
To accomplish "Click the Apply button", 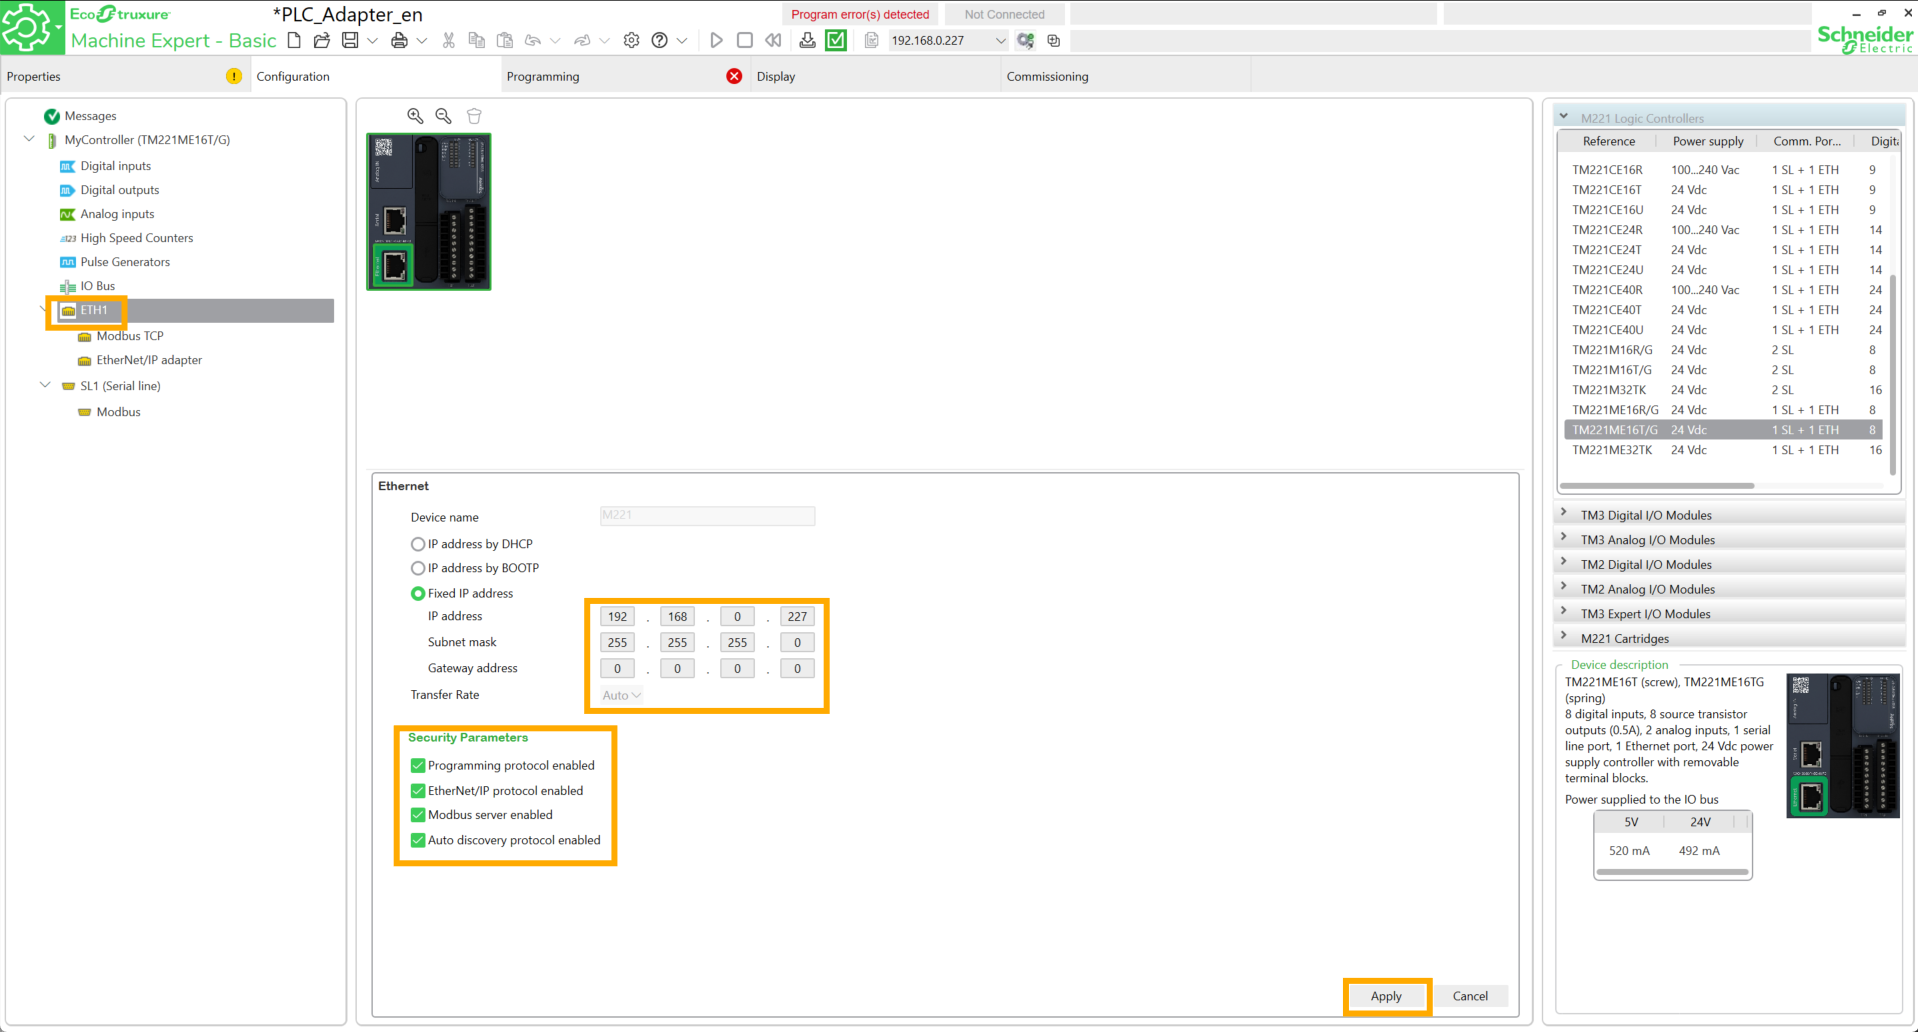I will (x=1386, y=996).
